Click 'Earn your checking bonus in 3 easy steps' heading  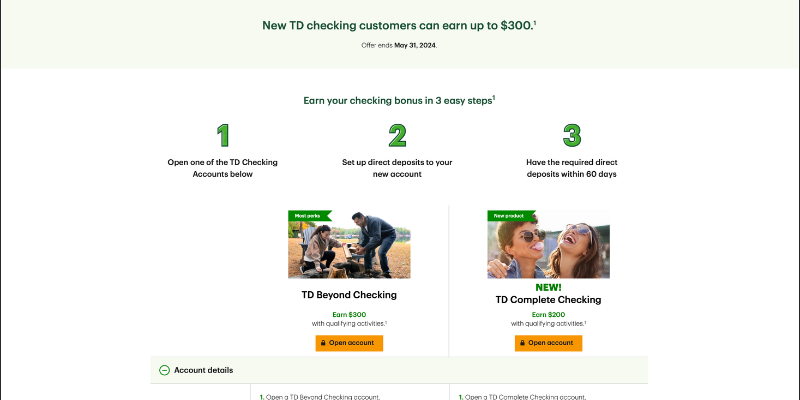point(398,101)
